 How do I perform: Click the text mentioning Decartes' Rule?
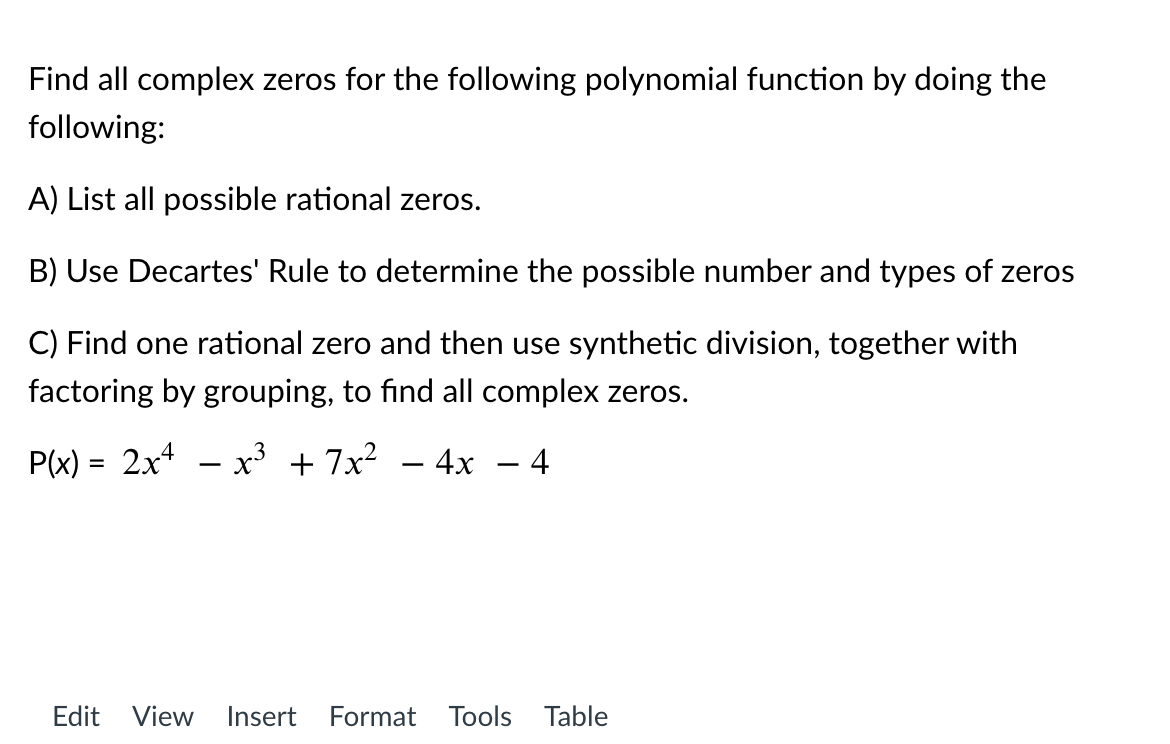550,270
